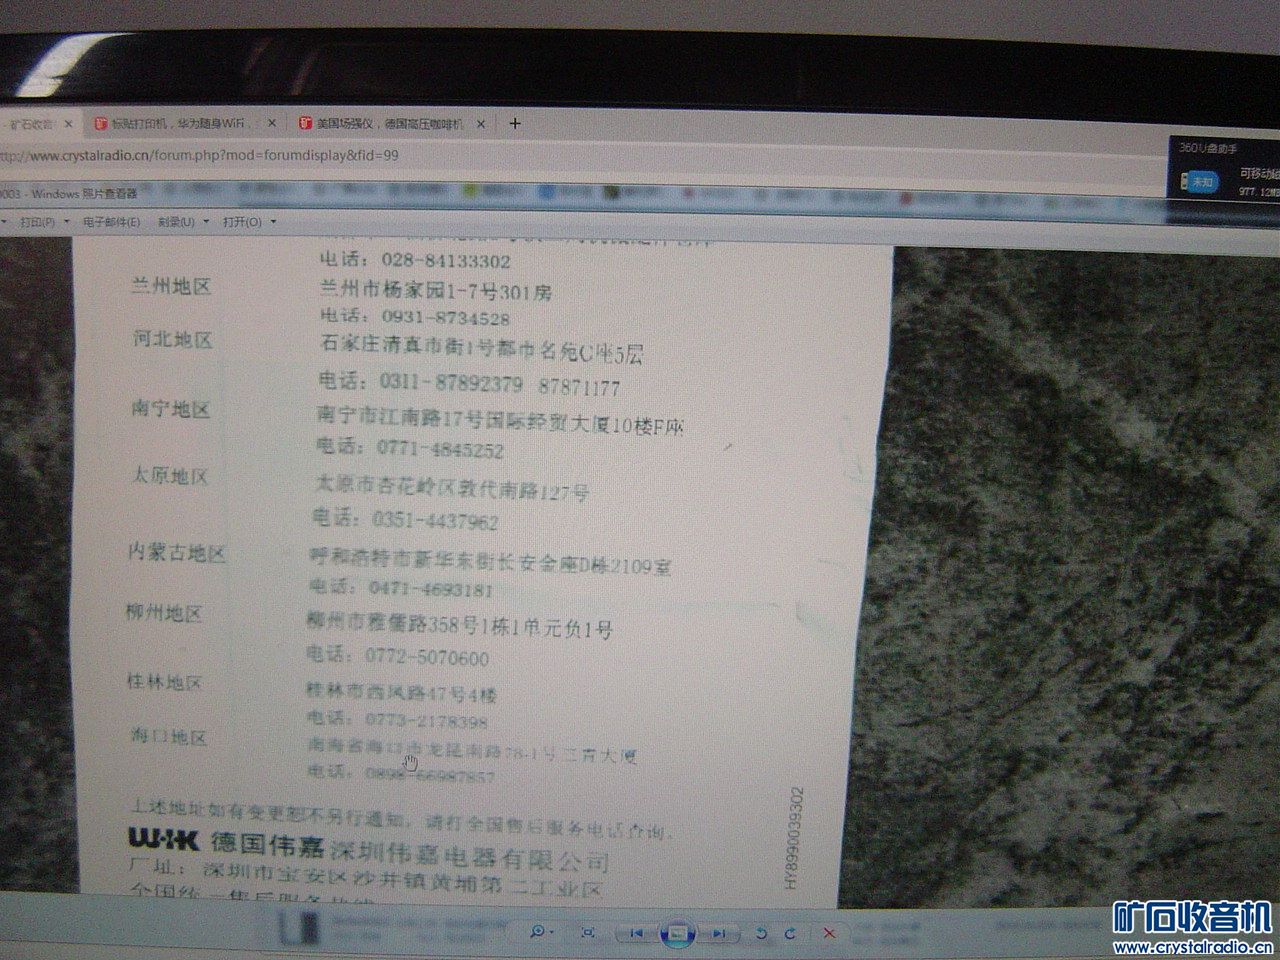Click the phone number 0311-87892379
The width and height of the screenshot is (1280, 960).
pyautogui.click(x=451, y=384)
